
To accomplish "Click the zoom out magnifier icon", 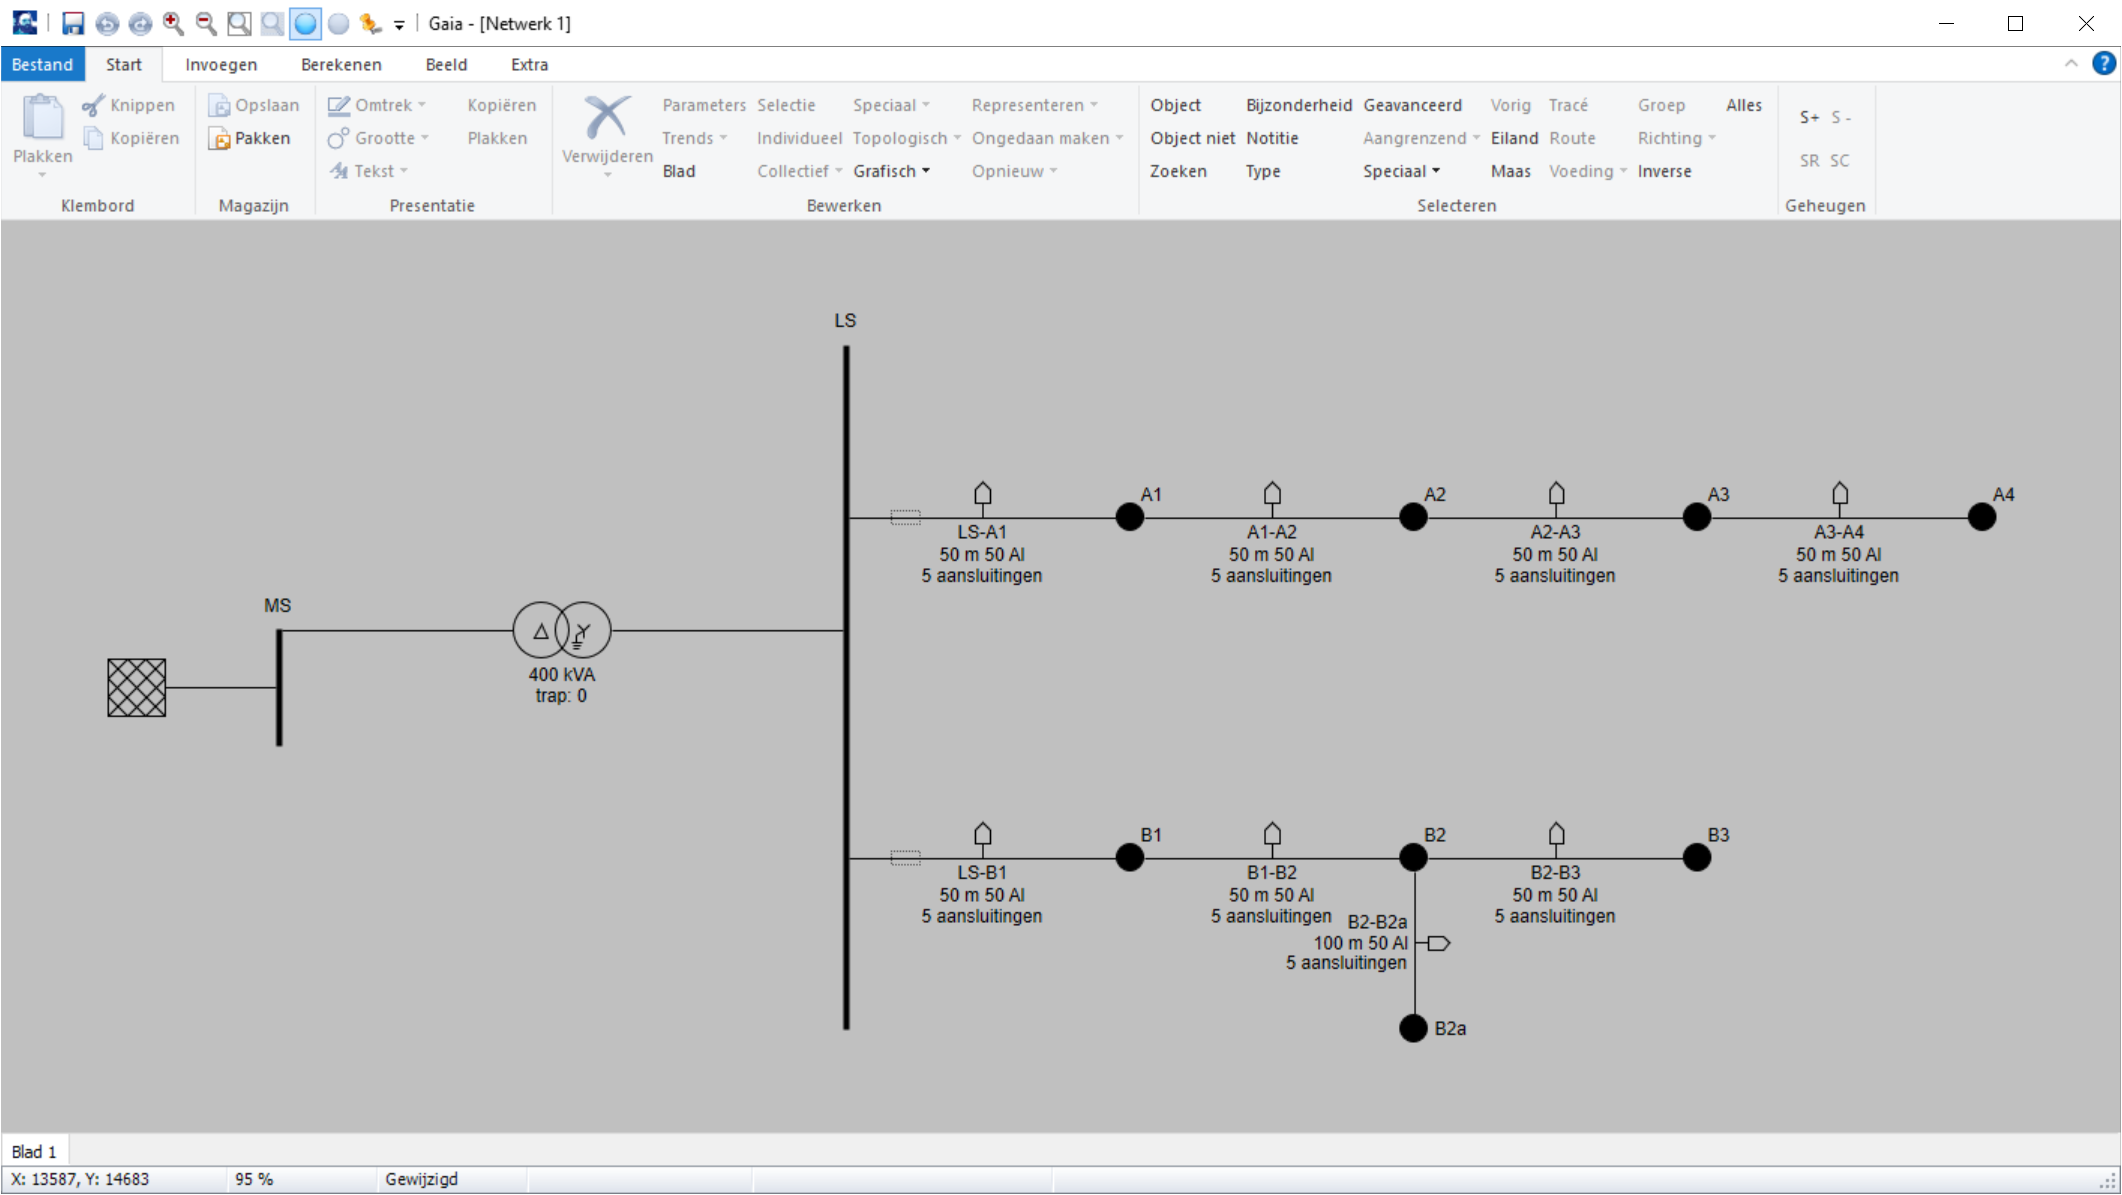I will point(205,23).
